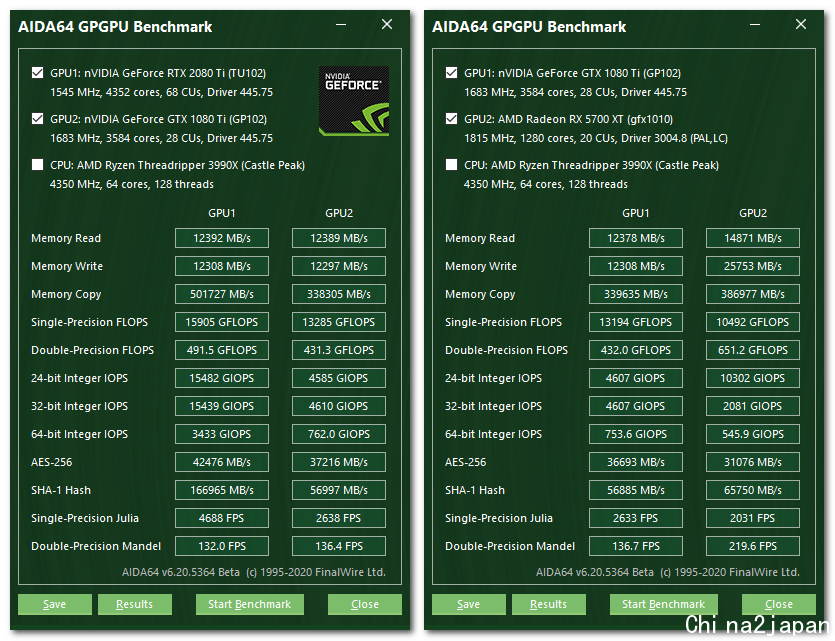The height and width of the screenshot is (641, 835).
Task: Open Results in right window
Action: coord(549,604)
